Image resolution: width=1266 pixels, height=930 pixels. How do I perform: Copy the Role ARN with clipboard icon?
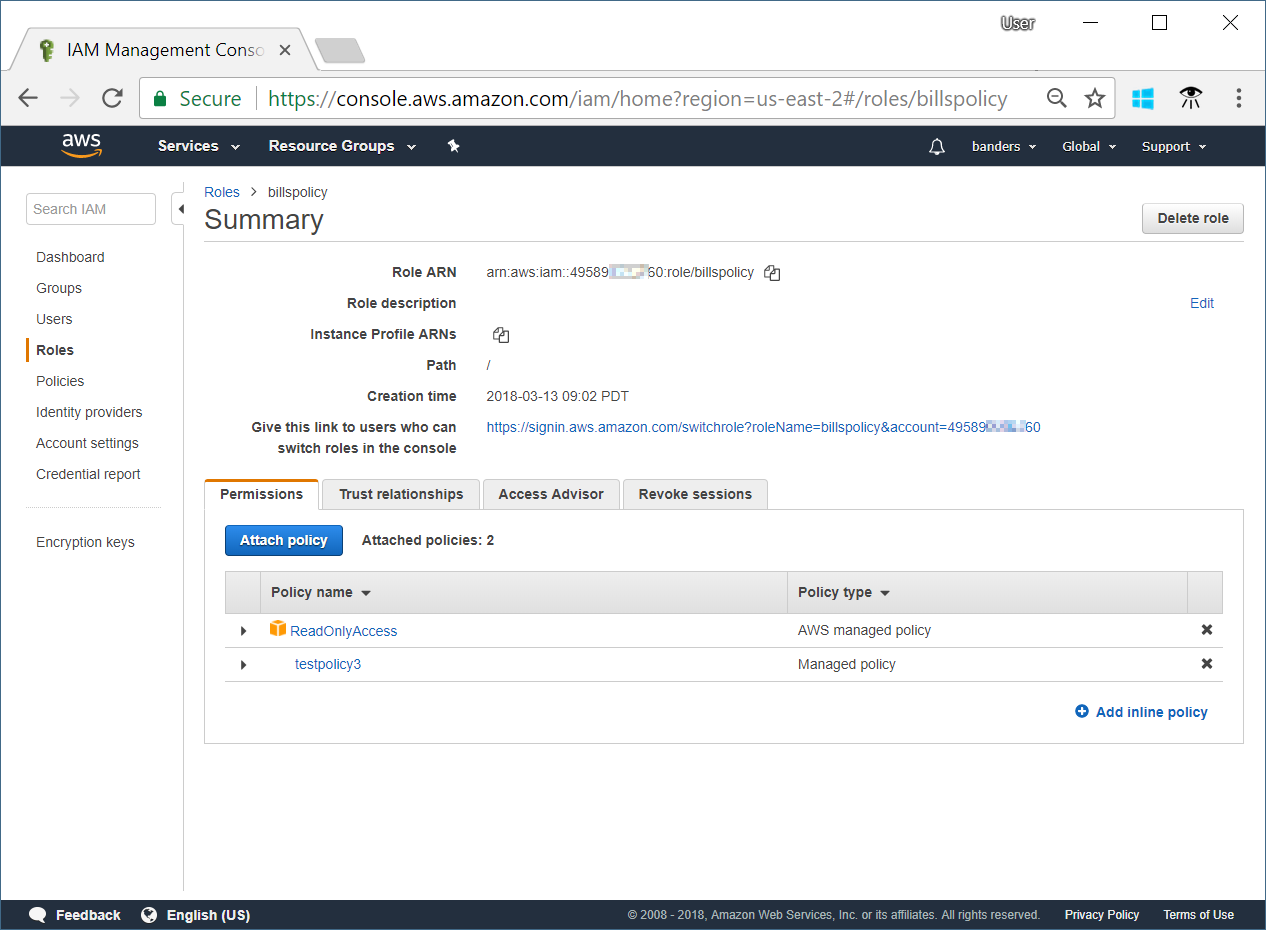(772, 273)
